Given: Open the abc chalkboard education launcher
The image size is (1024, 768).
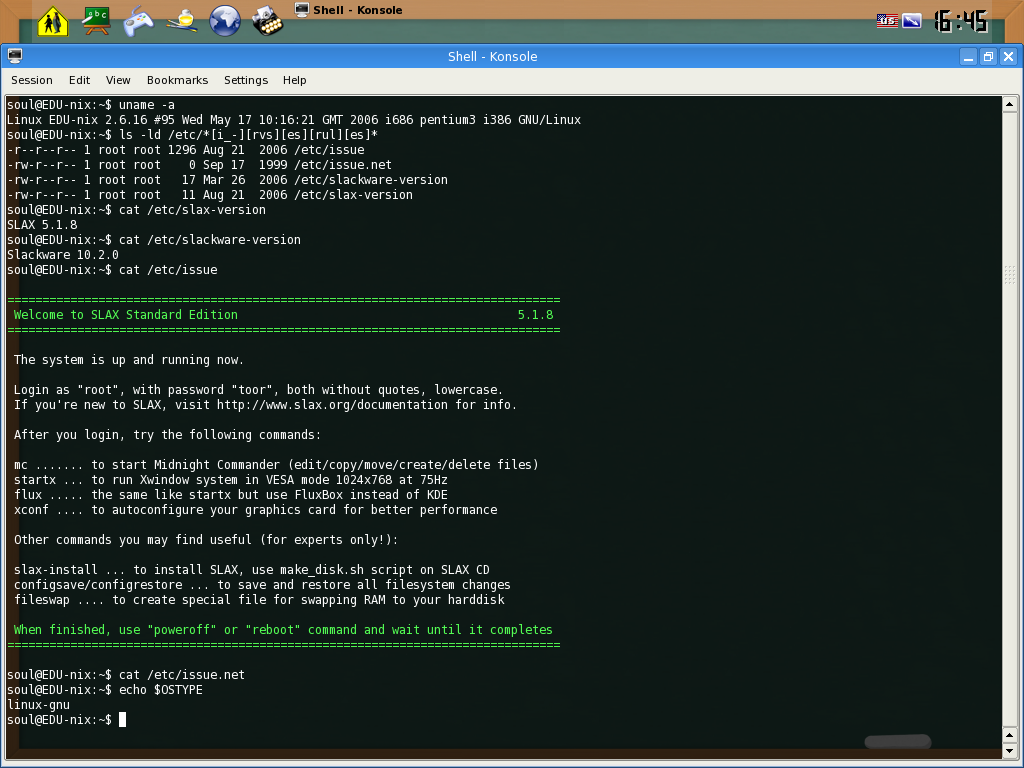Looking at the screenshot, I should point(96,21).
